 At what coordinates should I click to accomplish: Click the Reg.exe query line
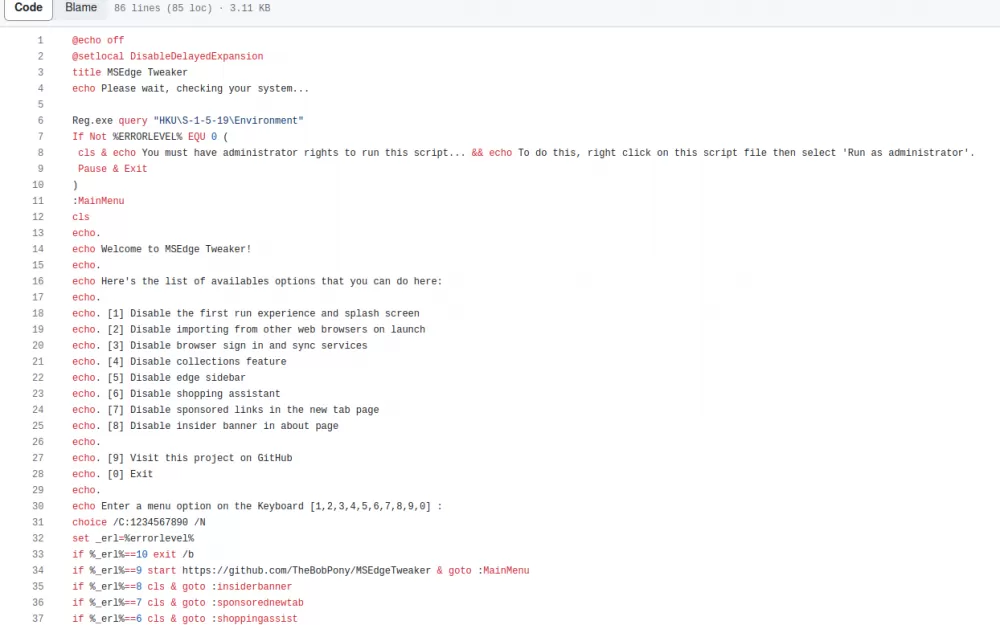[x=188, y=121]
